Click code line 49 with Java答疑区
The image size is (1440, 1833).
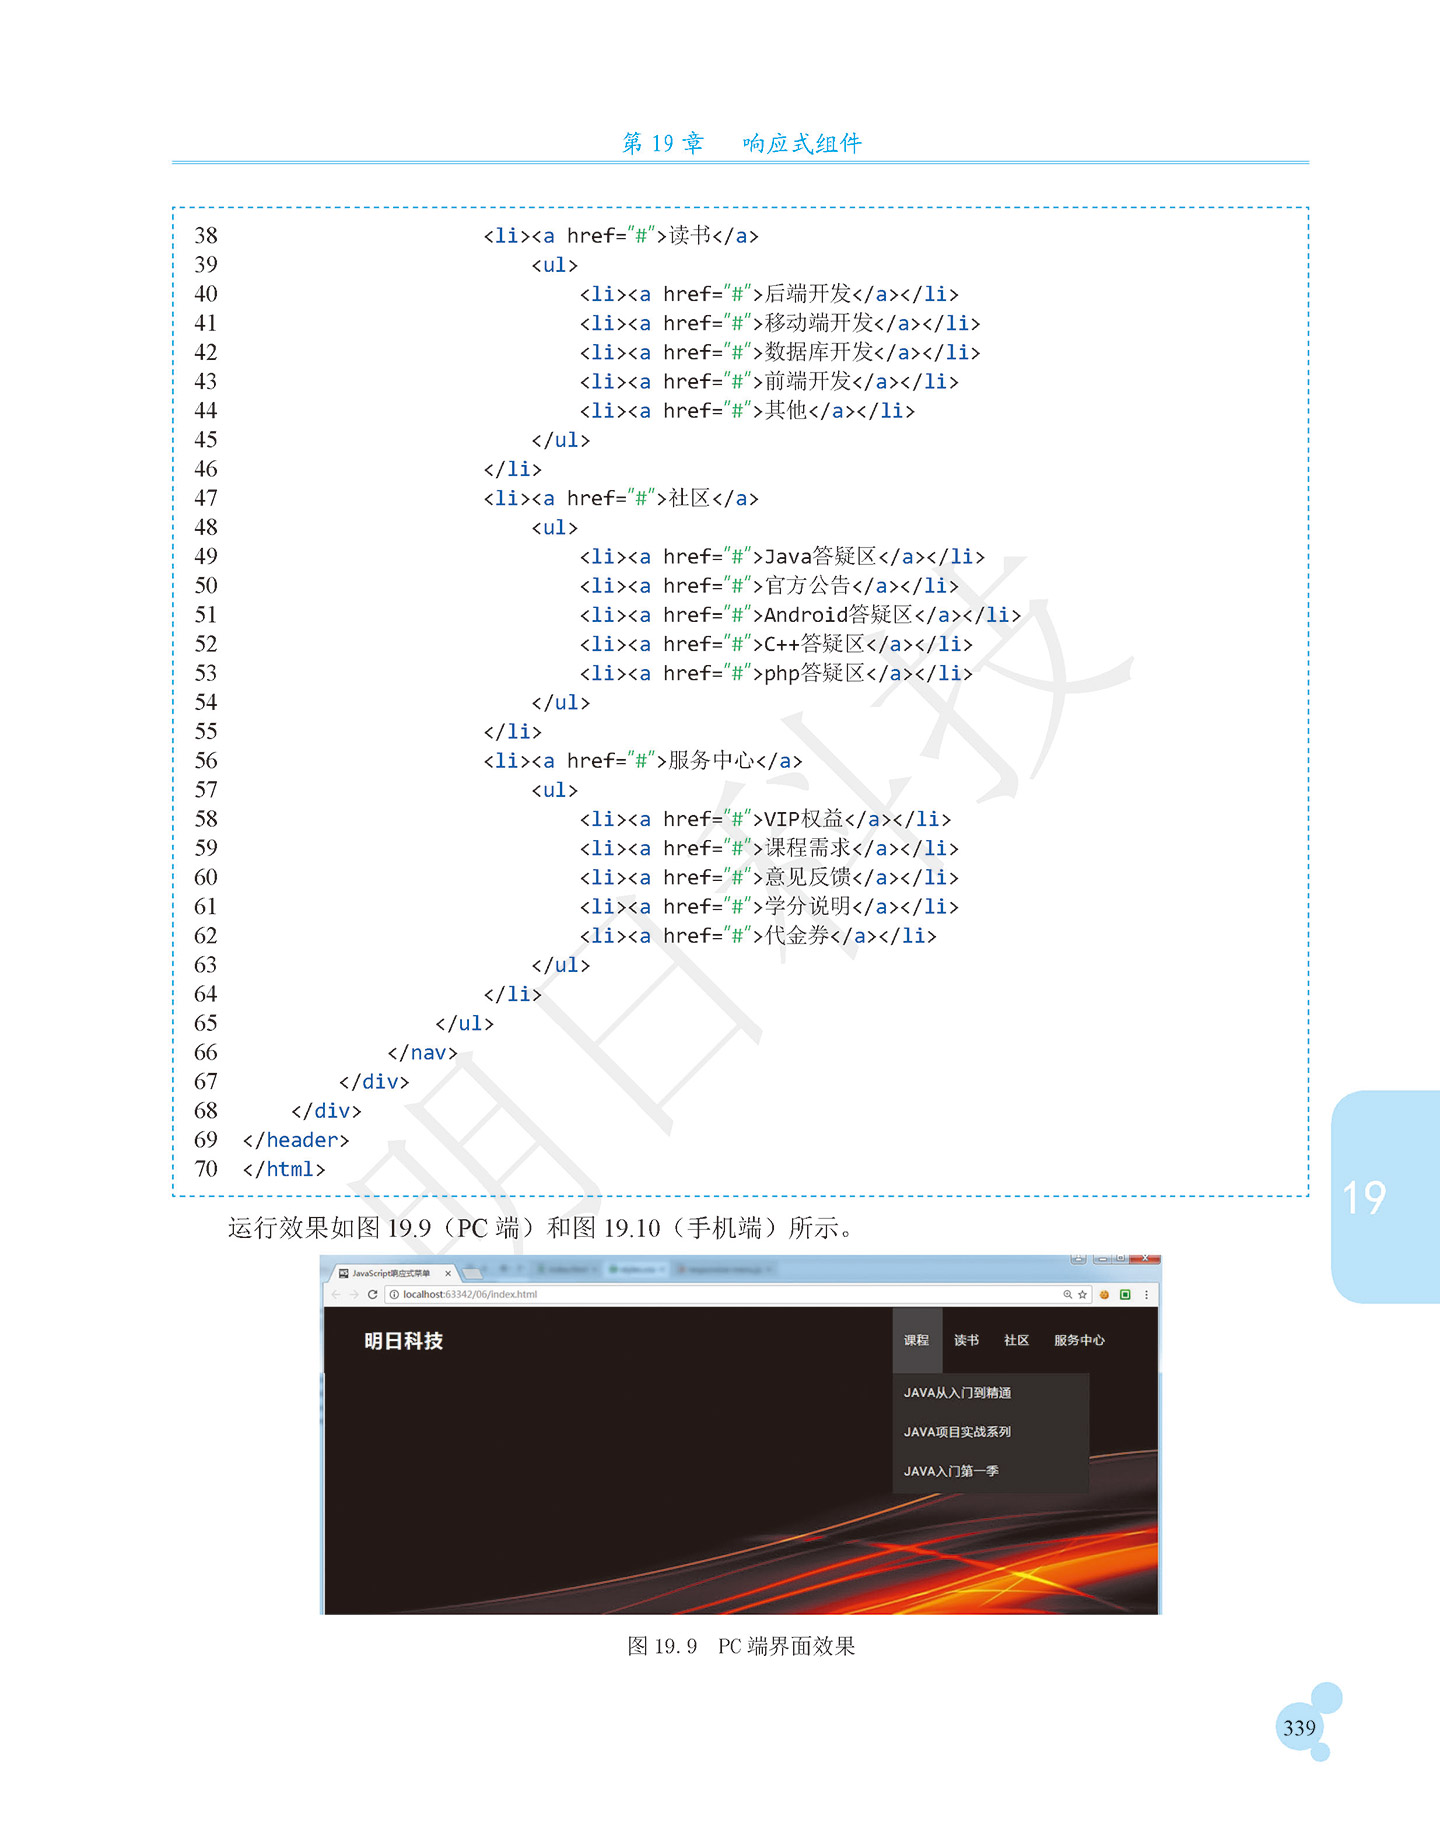[782, 556]
